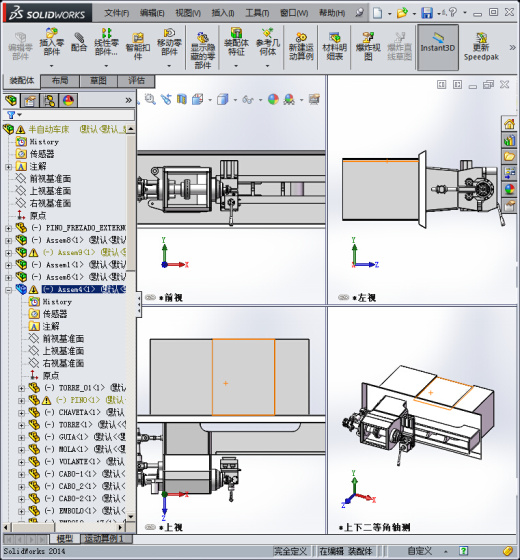Open the 工具(T) menu

257,13
